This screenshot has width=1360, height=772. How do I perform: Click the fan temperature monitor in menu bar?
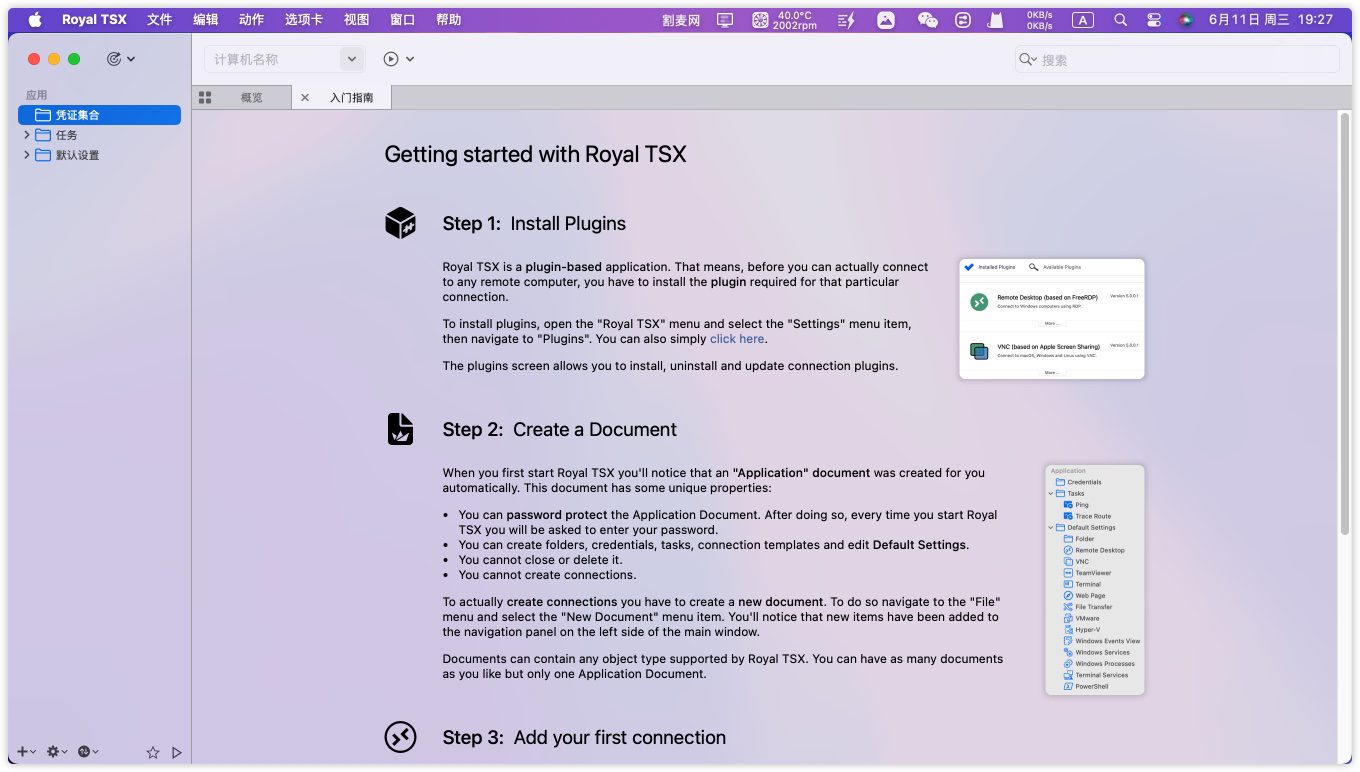pyautogui.click(x=785, y=19)
